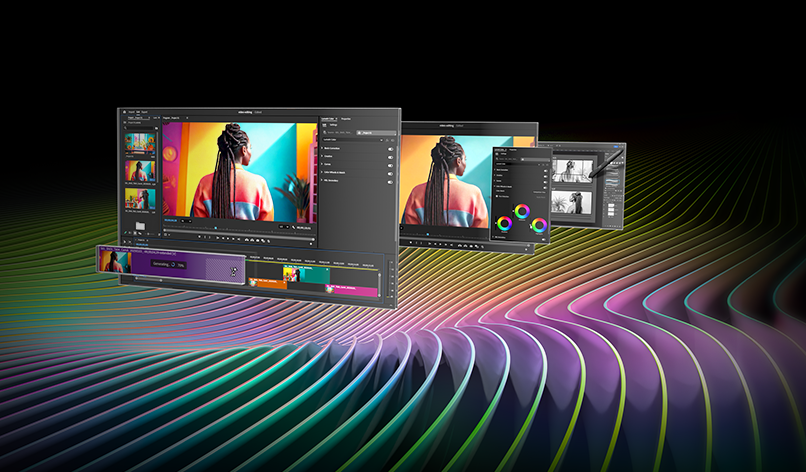Click the home icon in the top-left corner
Viewport: 806px width, 472px height.
point(127,111)
